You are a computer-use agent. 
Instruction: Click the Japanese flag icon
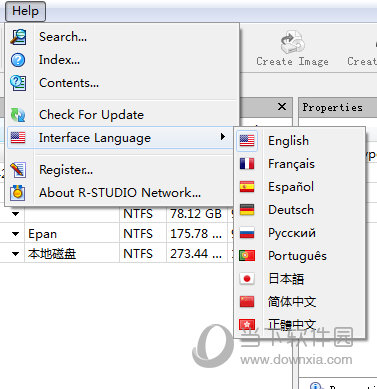click(247, 279)
